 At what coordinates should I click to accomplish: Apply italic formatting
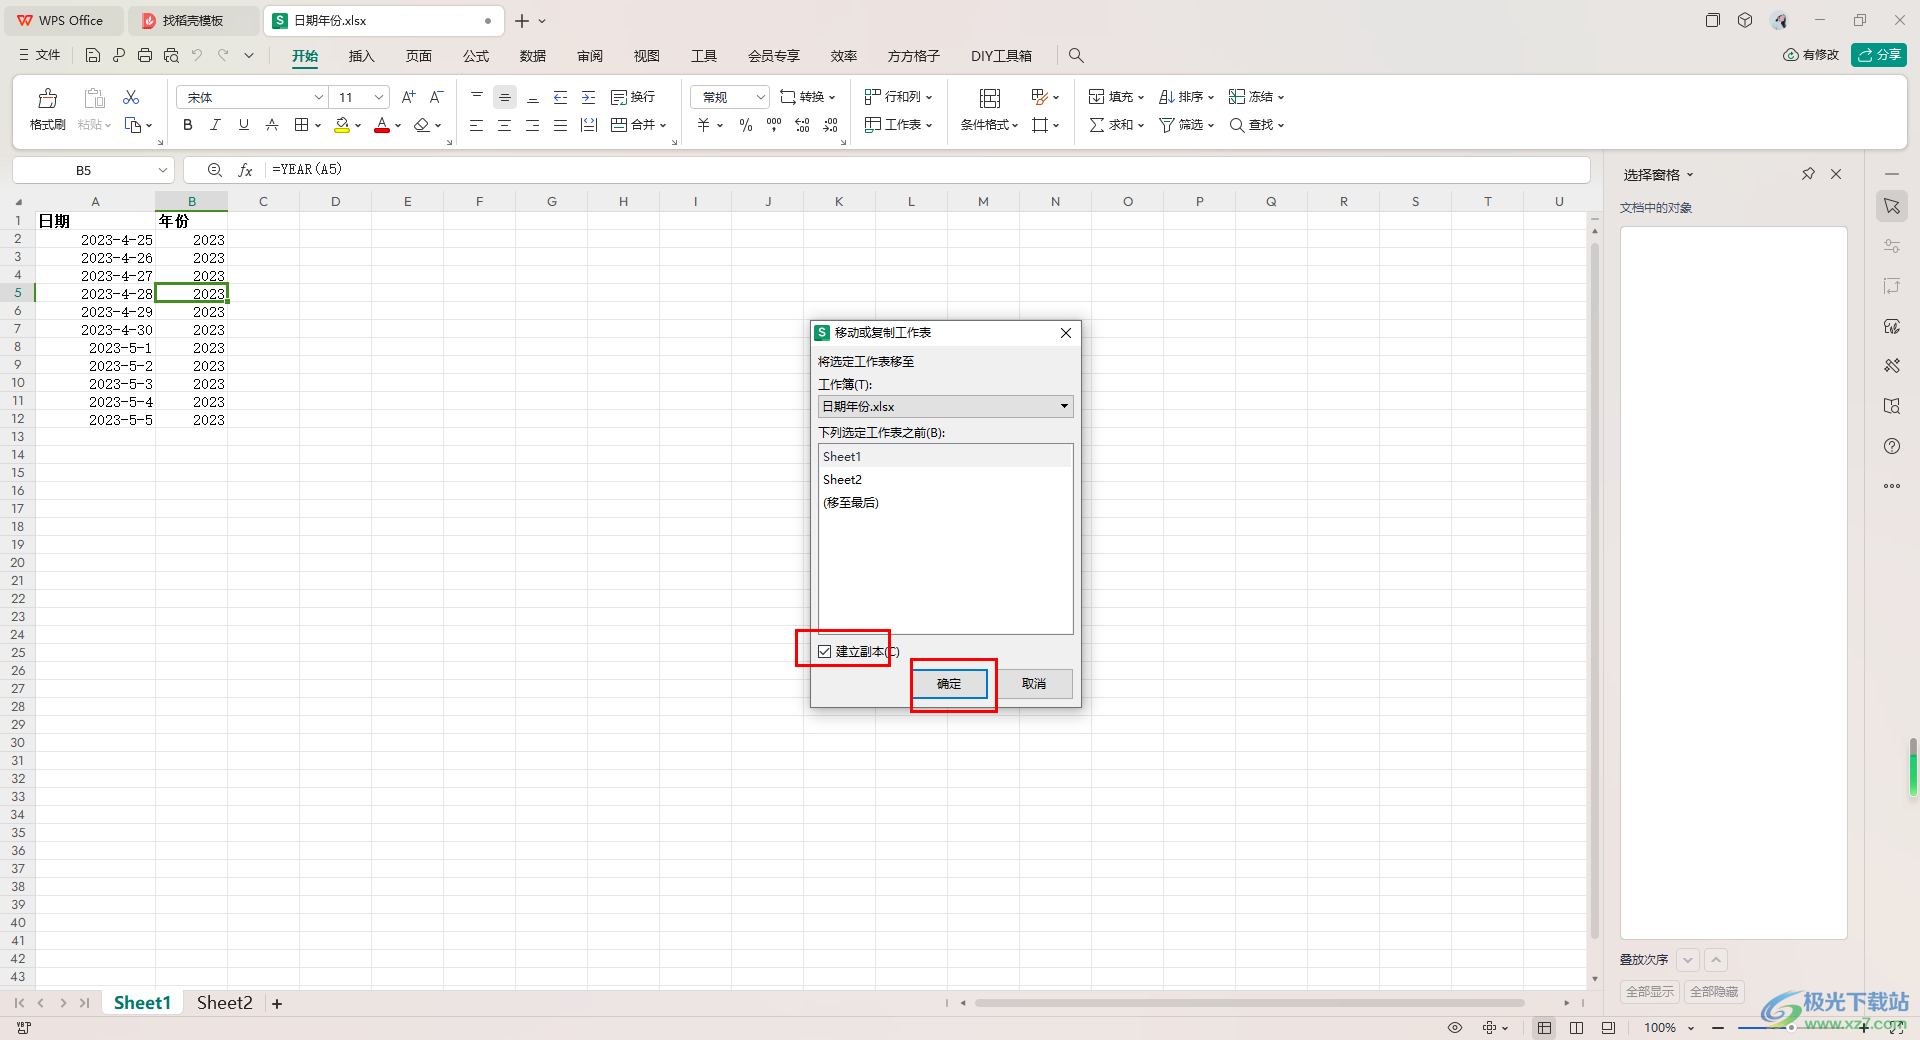coord(215,125)
